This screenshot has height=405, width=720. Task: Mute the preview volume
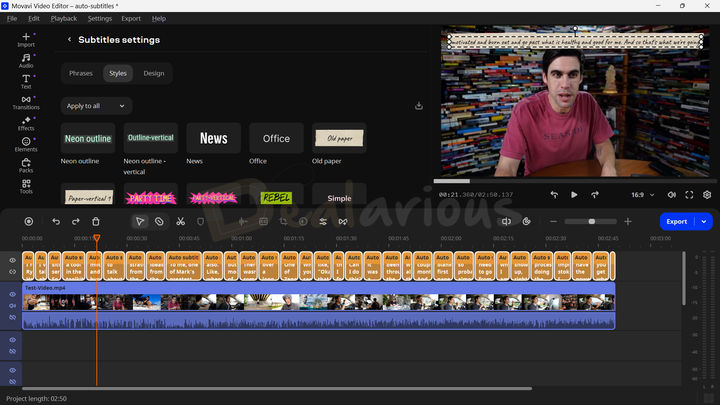[671, 195]
